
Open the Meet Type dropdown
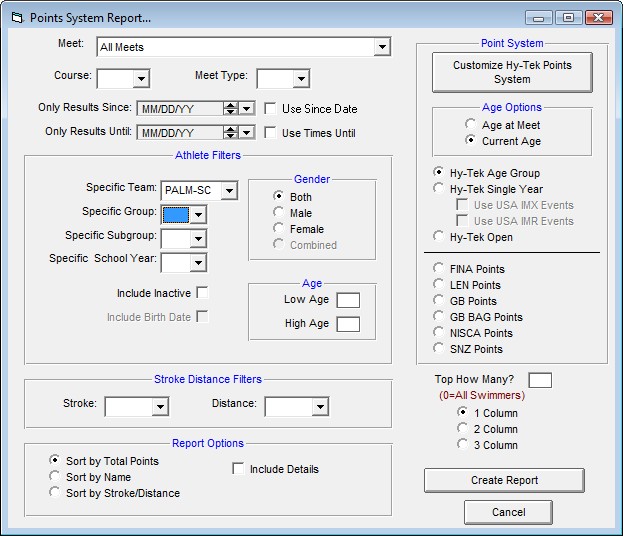click(301, 78)
